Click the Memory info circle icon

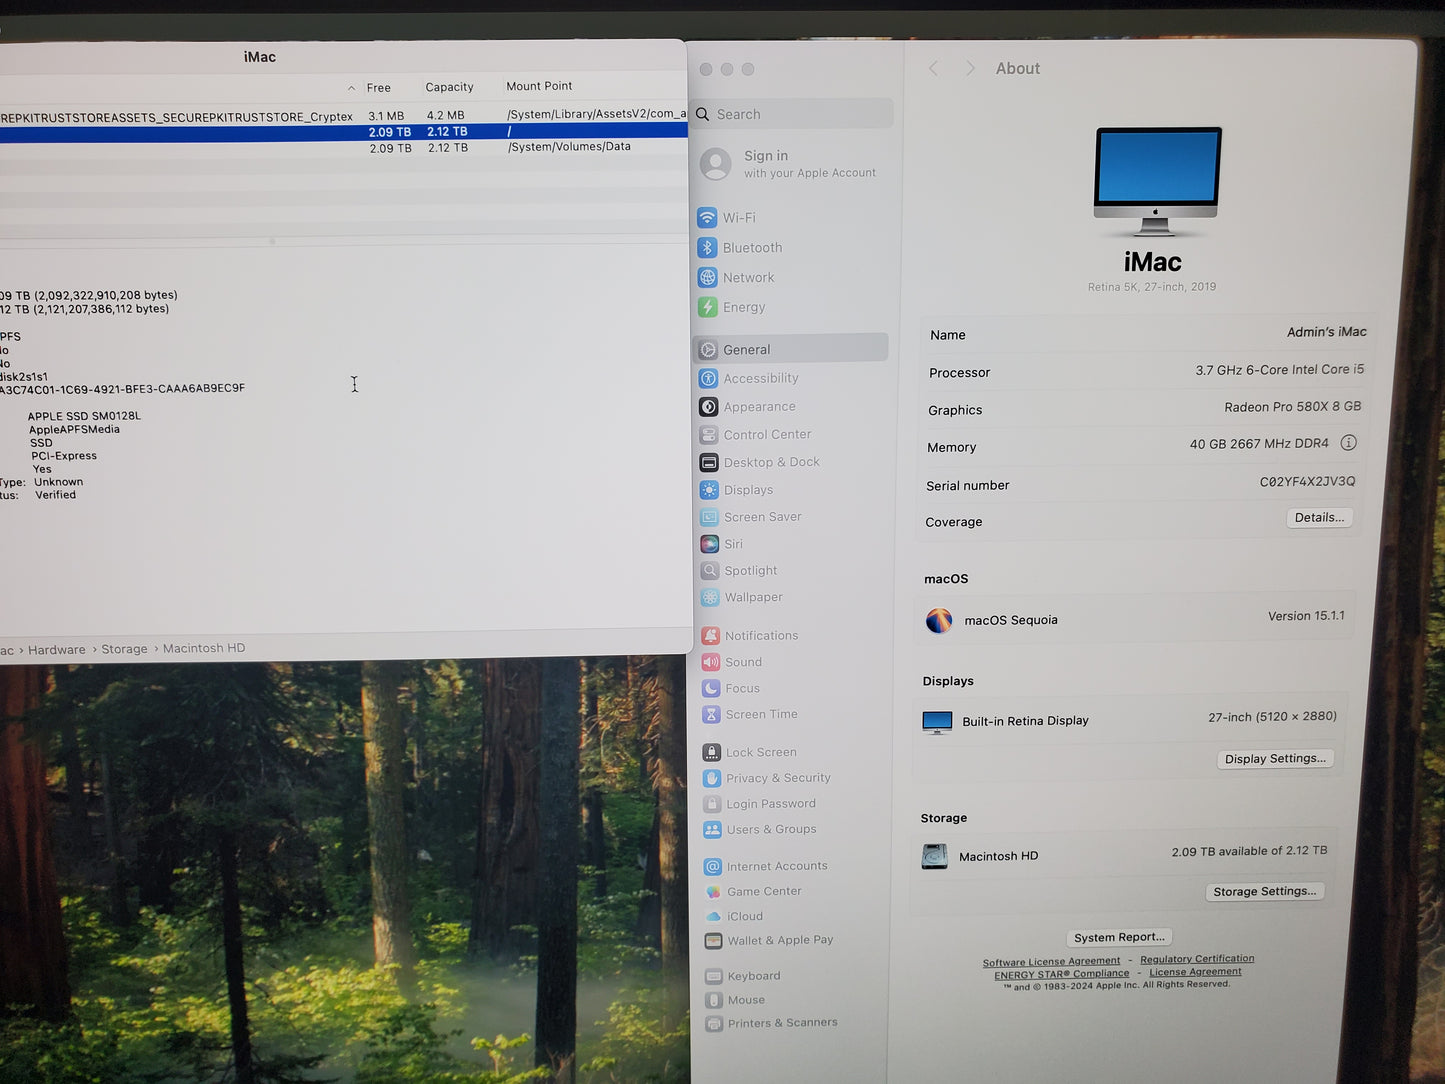pyautogui.click(x=1348, y=442)
